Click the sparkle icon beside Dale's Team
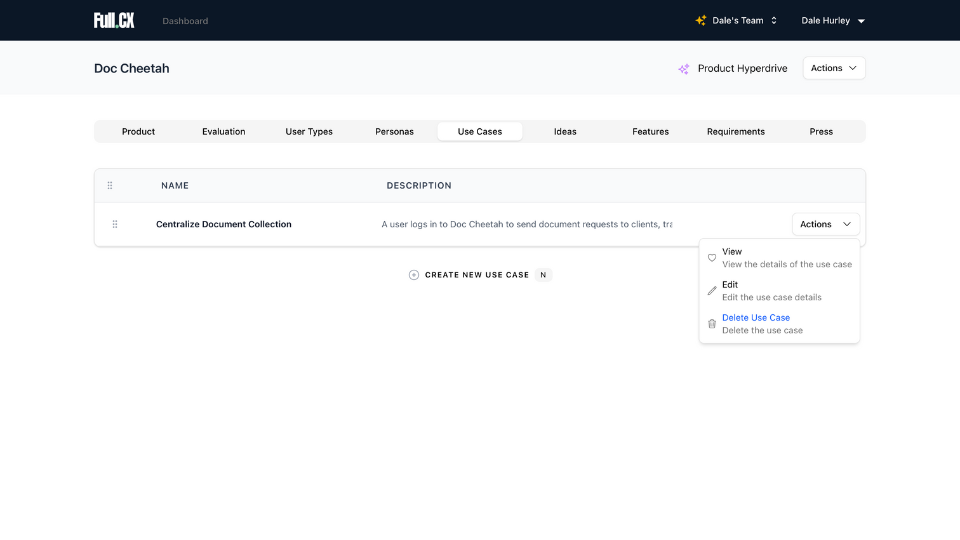 coord(700,20)
